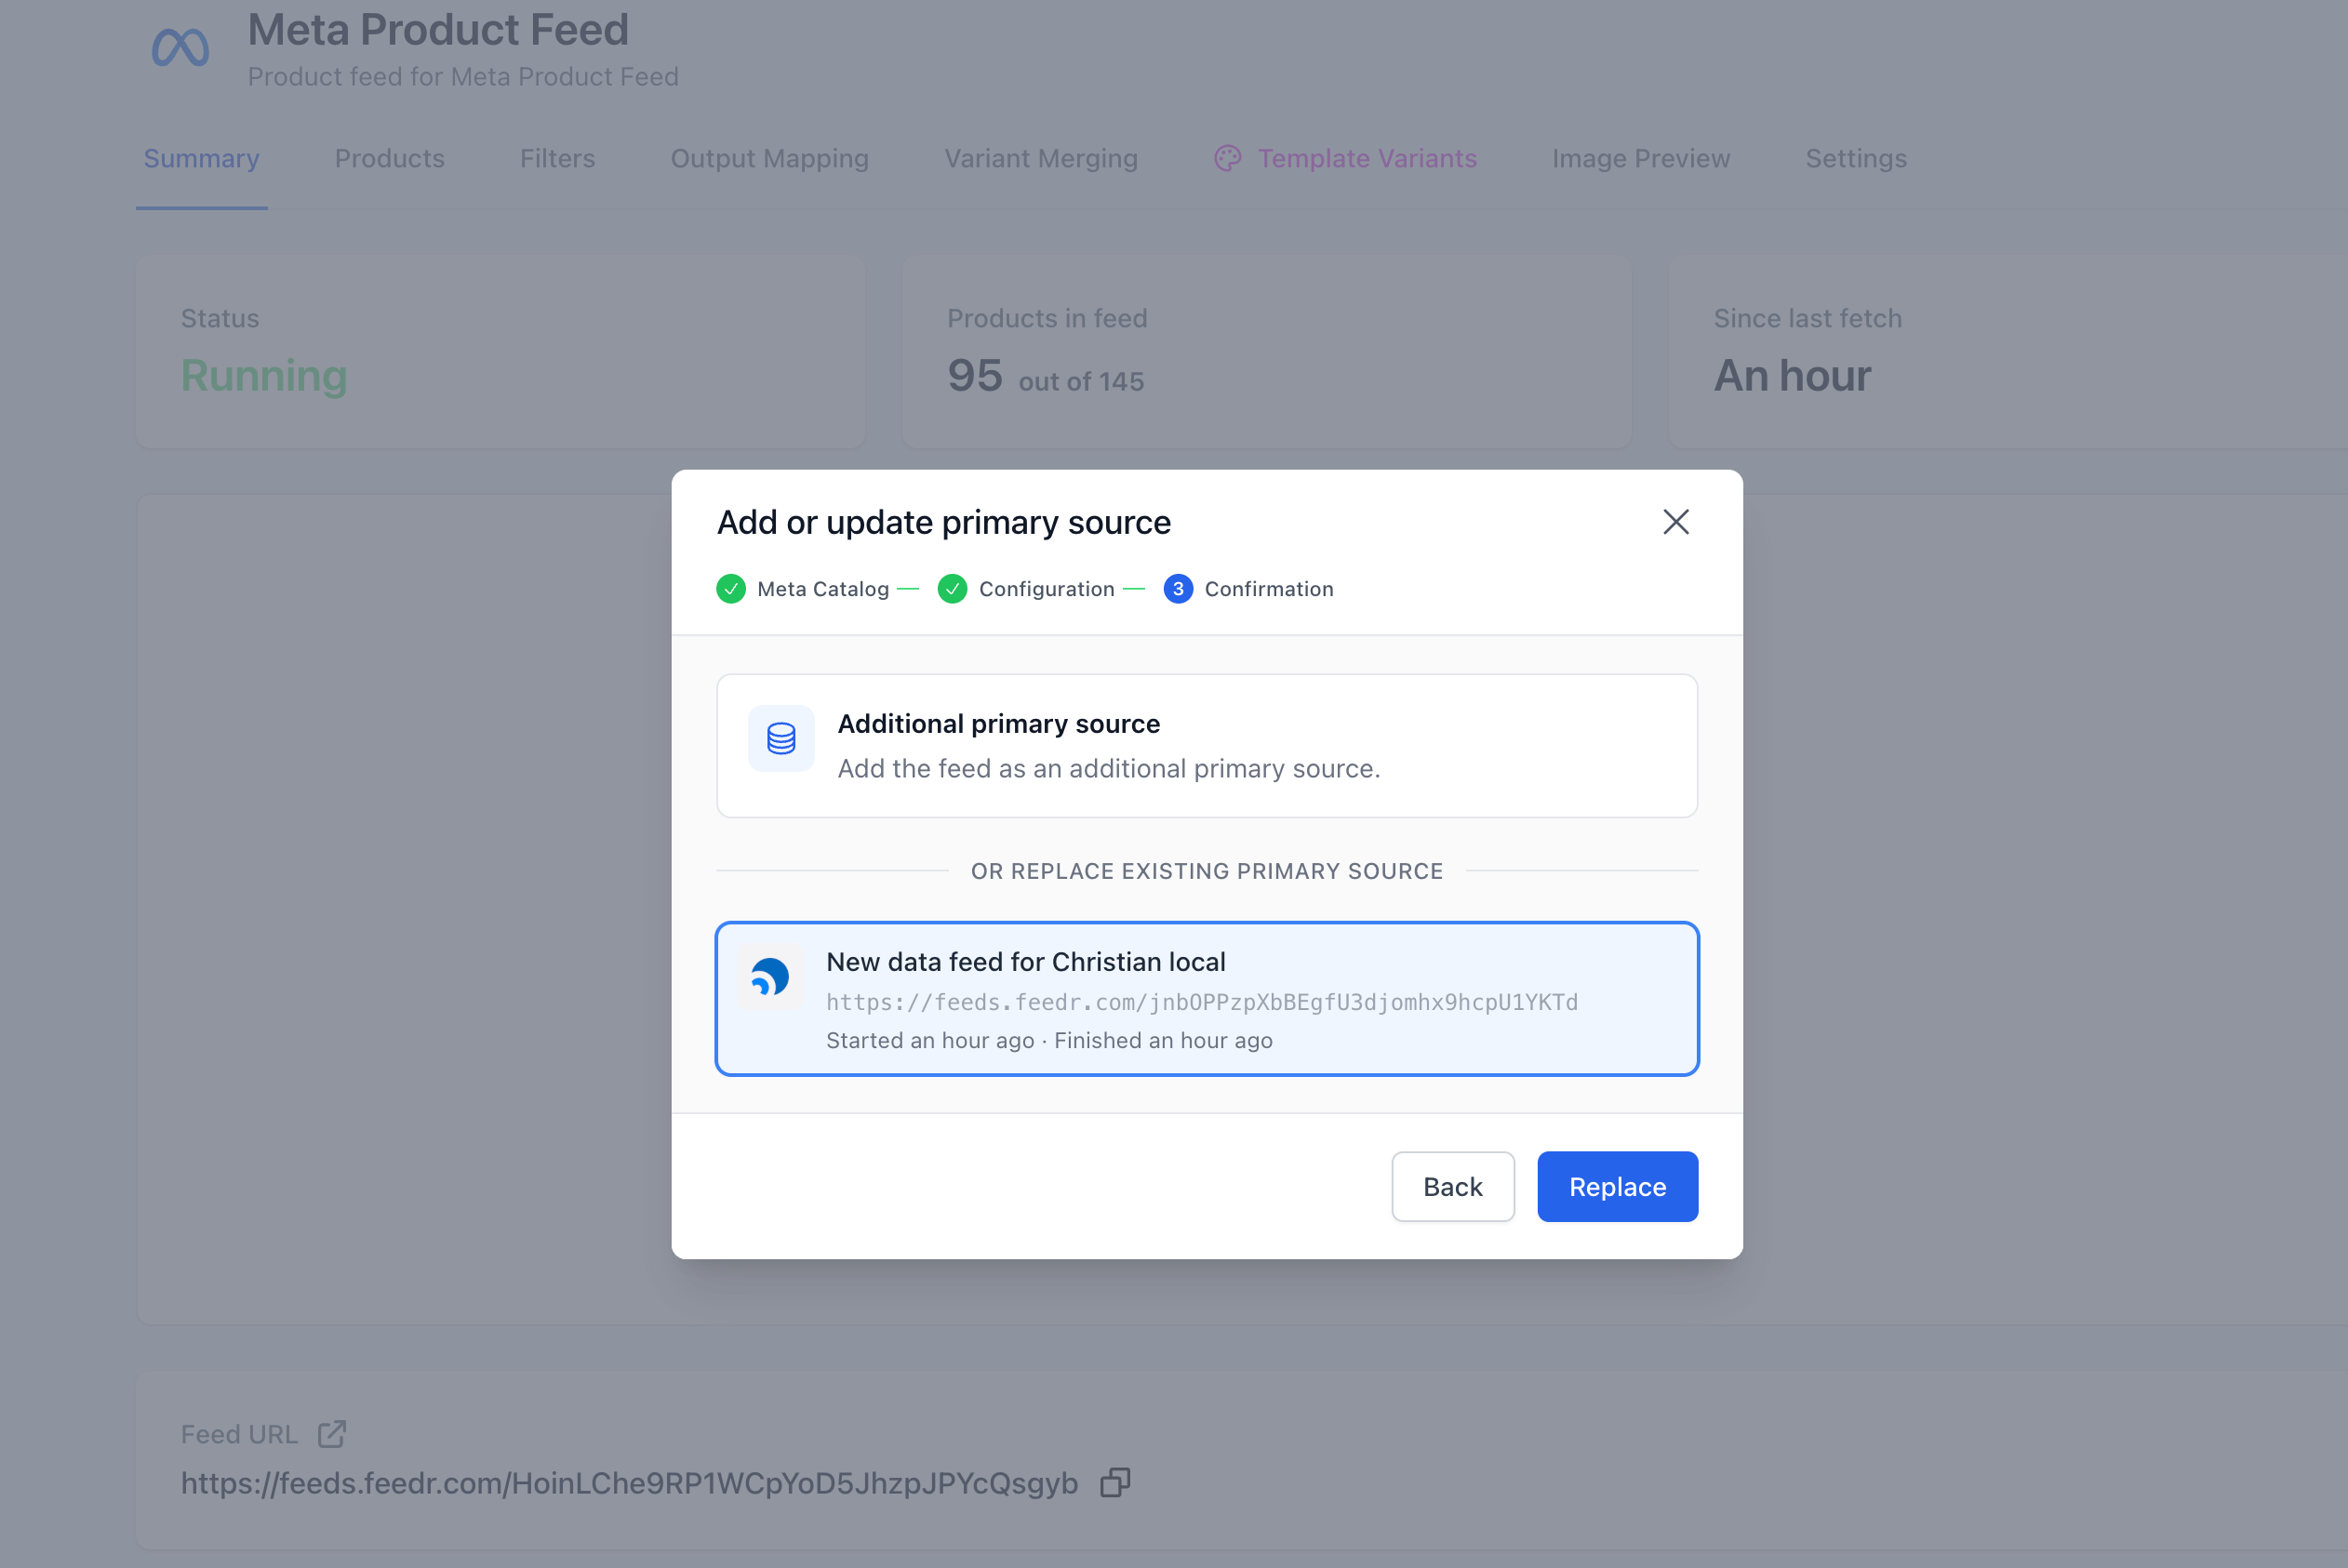Click the Feedr logo on data feed card
The height and width of the screenshot is (1568, 2348).
770,977
